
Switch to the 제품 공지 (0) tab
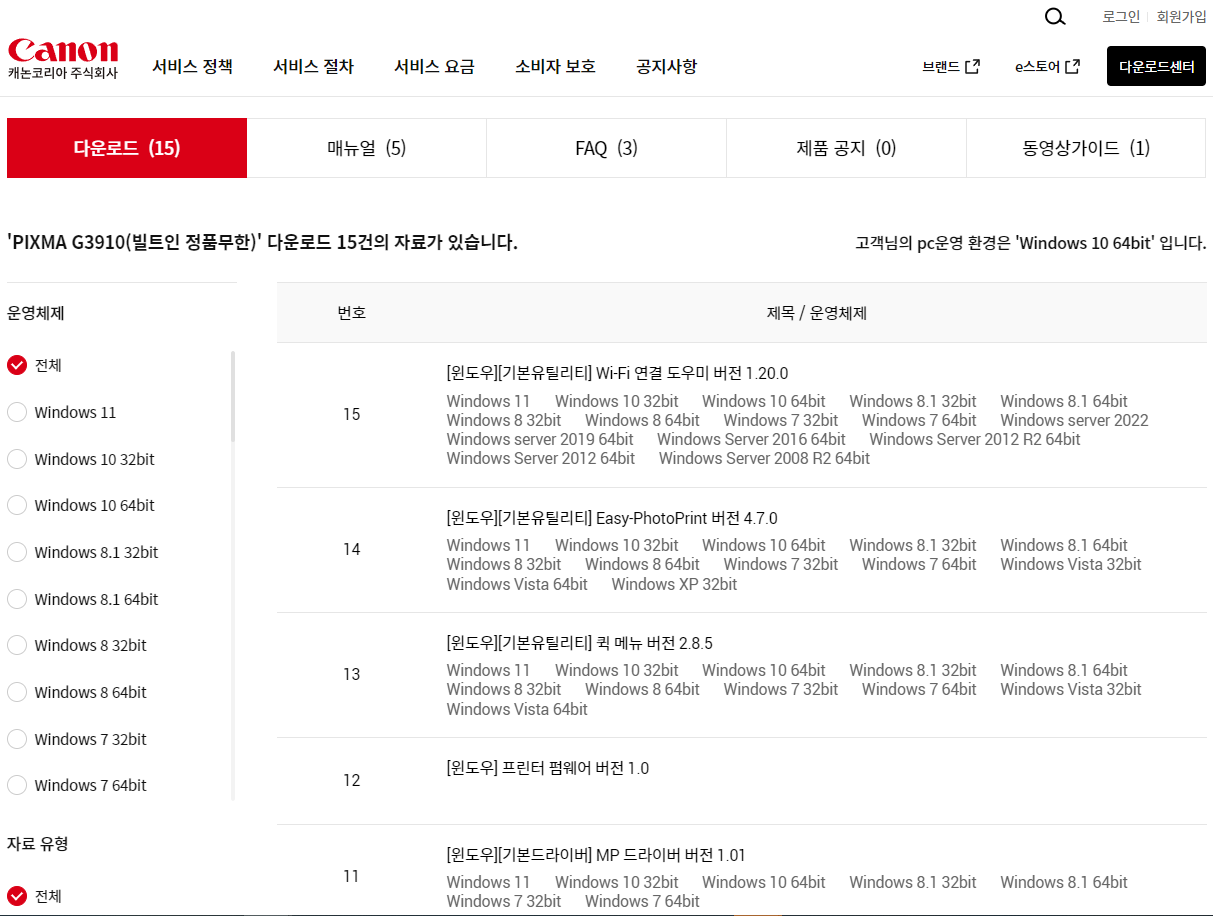tap(847, 148)
